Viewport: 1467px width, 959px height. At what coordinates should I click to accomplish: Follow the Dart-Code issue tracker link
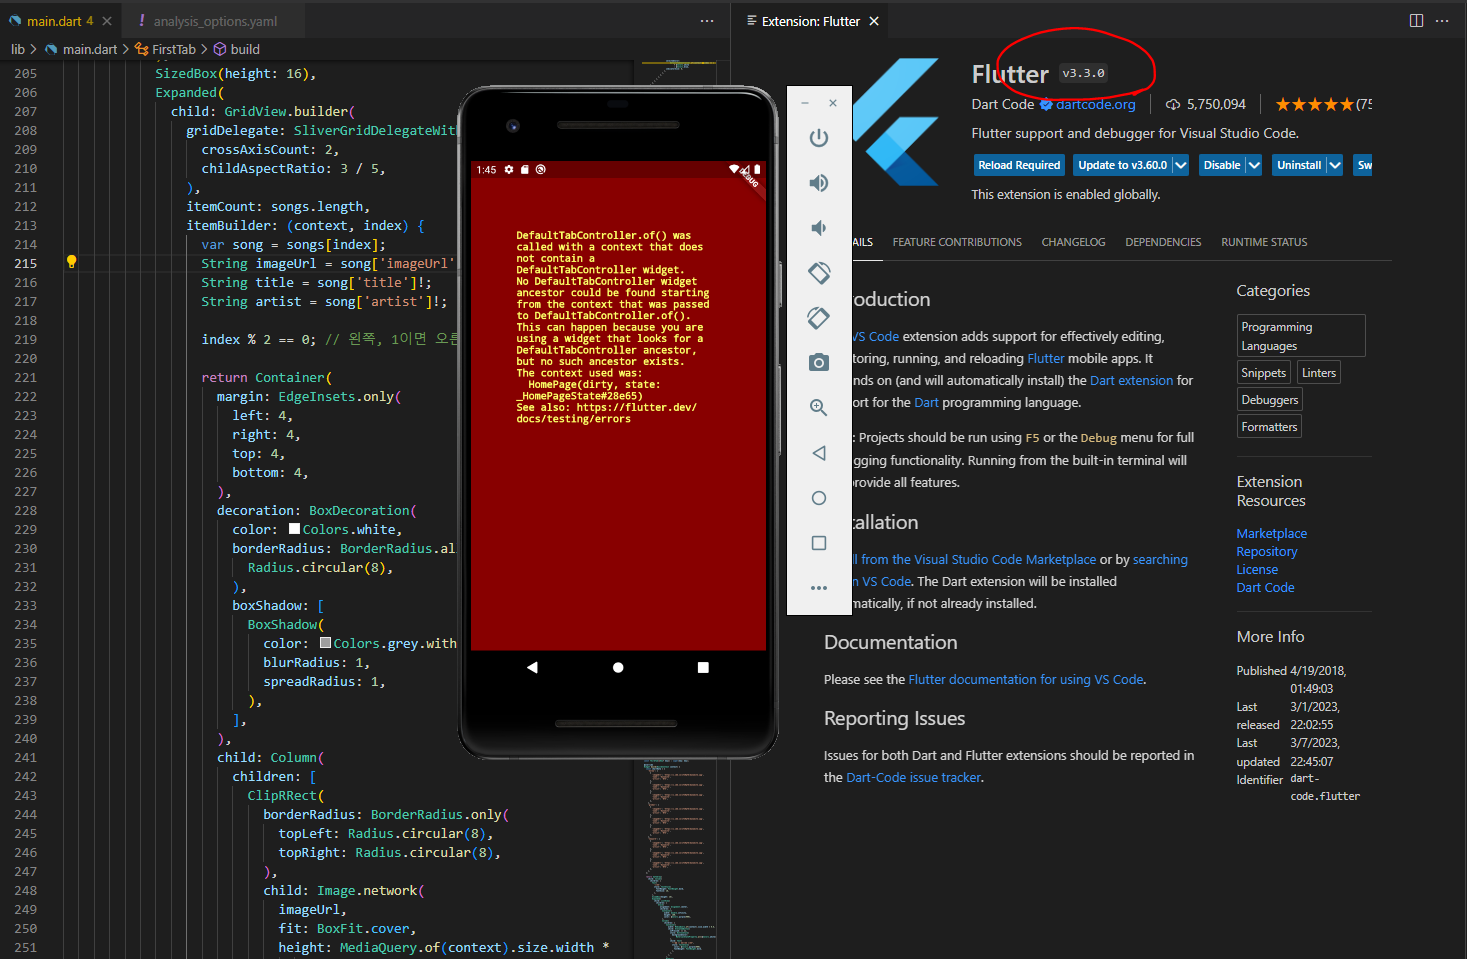click(914, 778)
